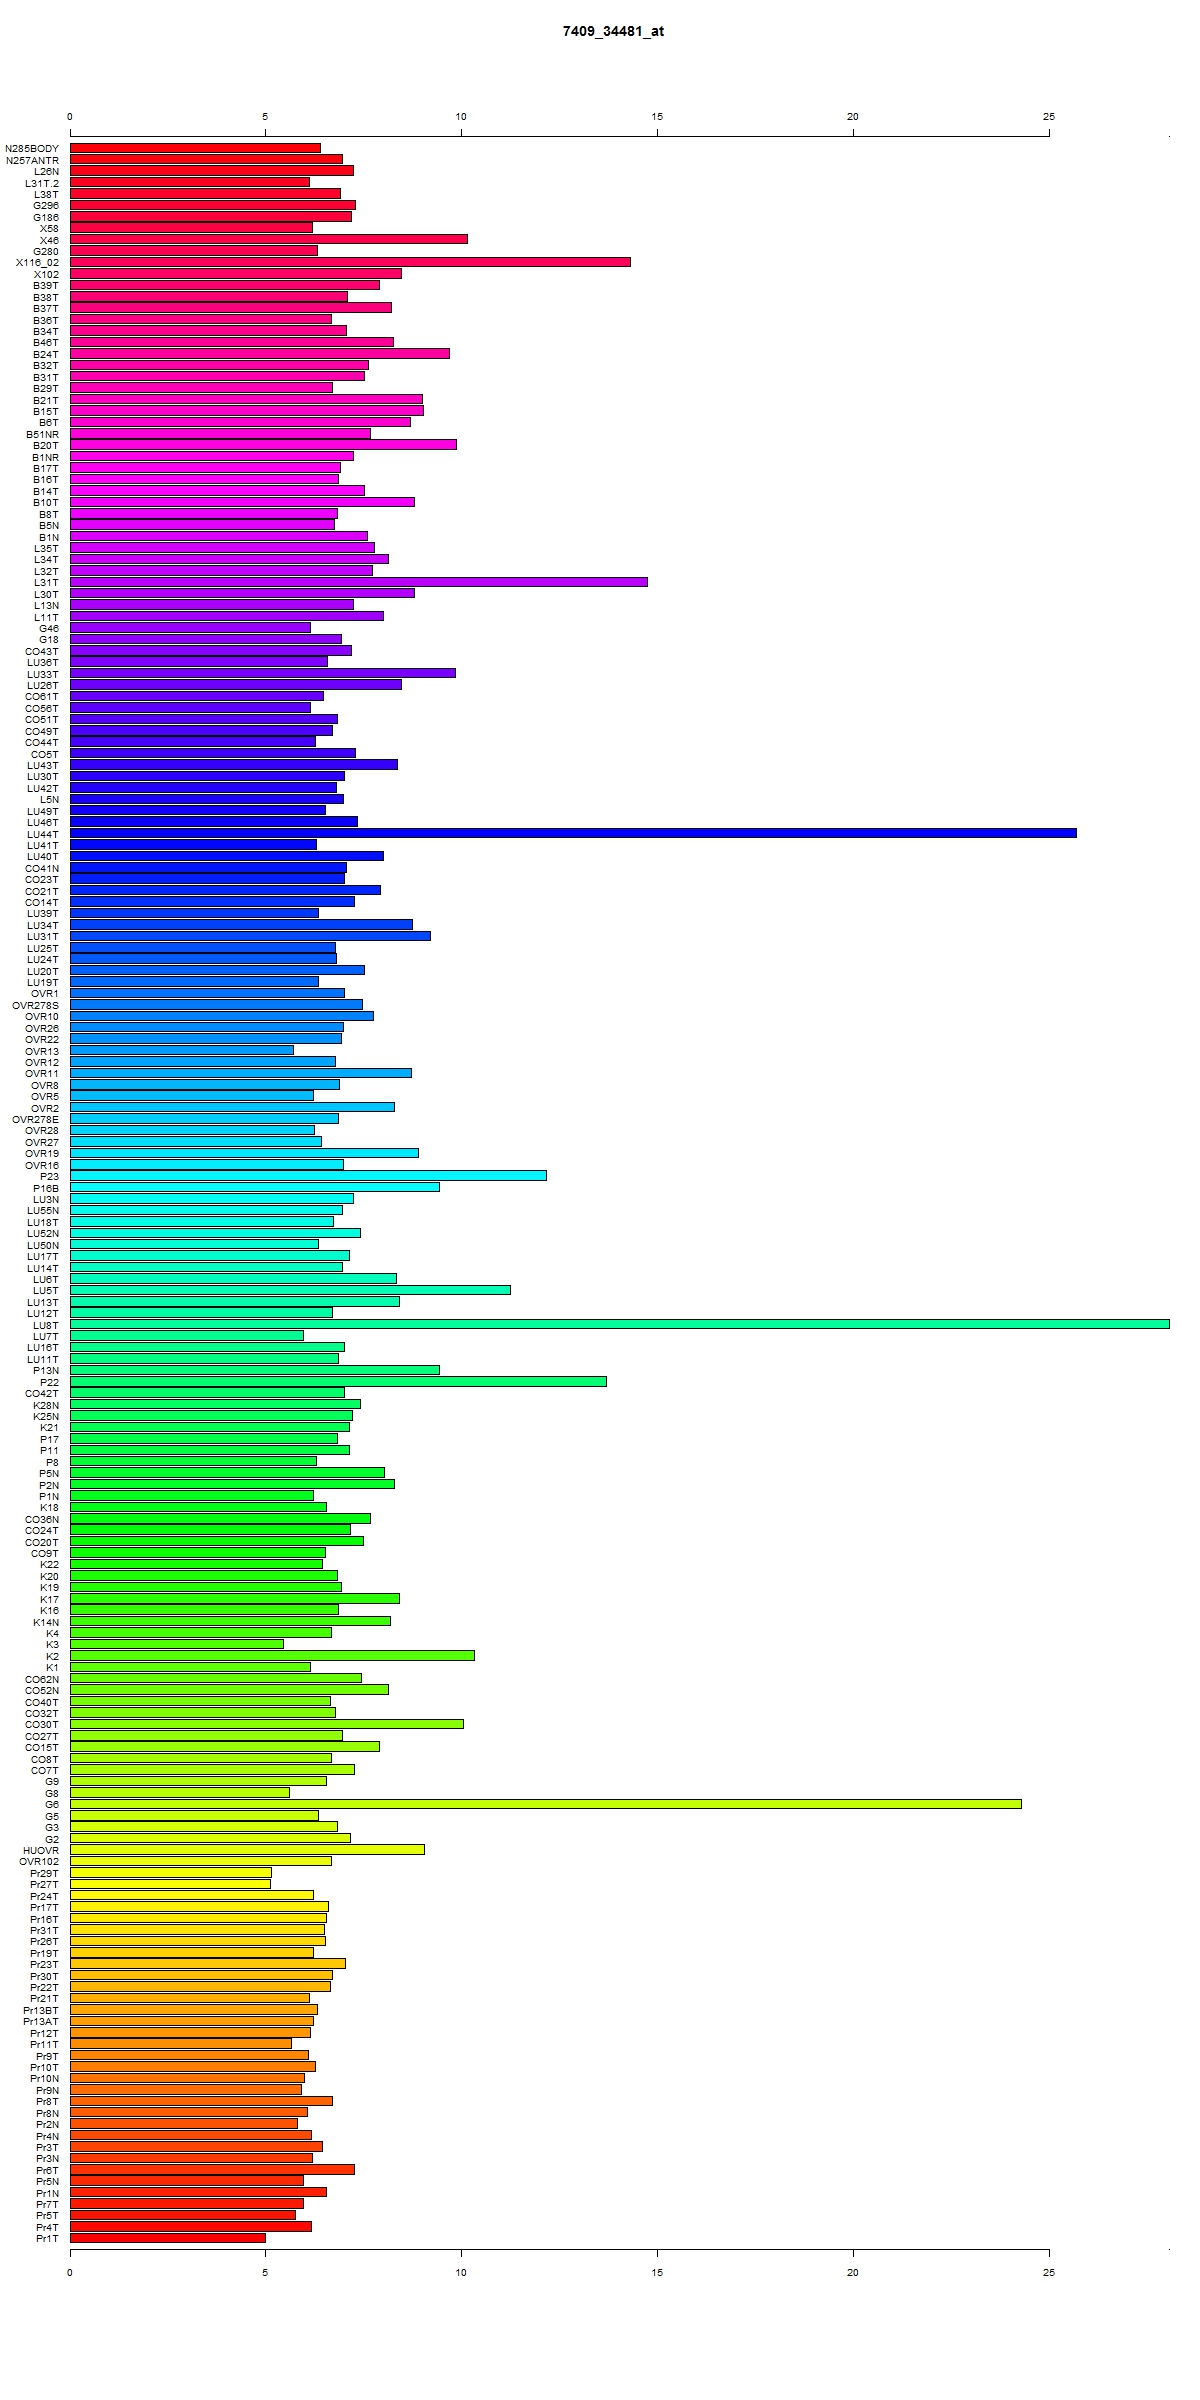Select the OVR102 label

click(40, 1862)
